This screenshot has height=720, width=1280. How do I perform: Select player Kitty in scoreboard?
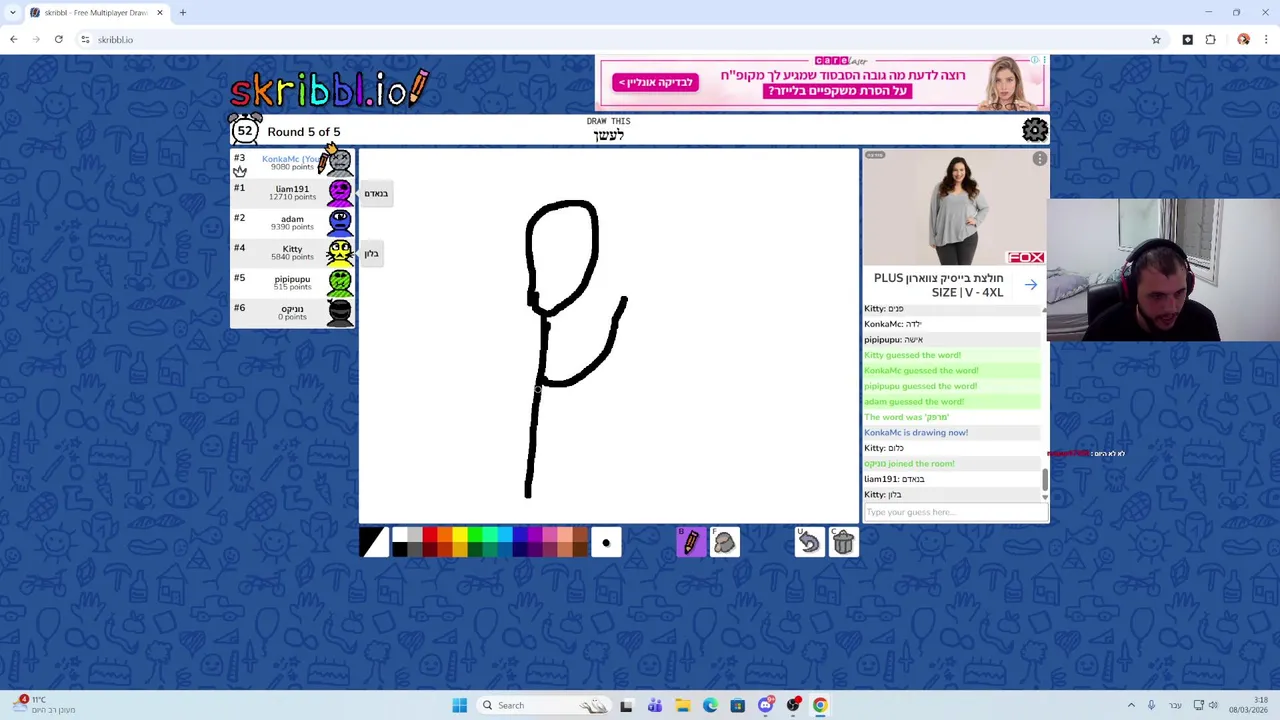click(292, 252)
